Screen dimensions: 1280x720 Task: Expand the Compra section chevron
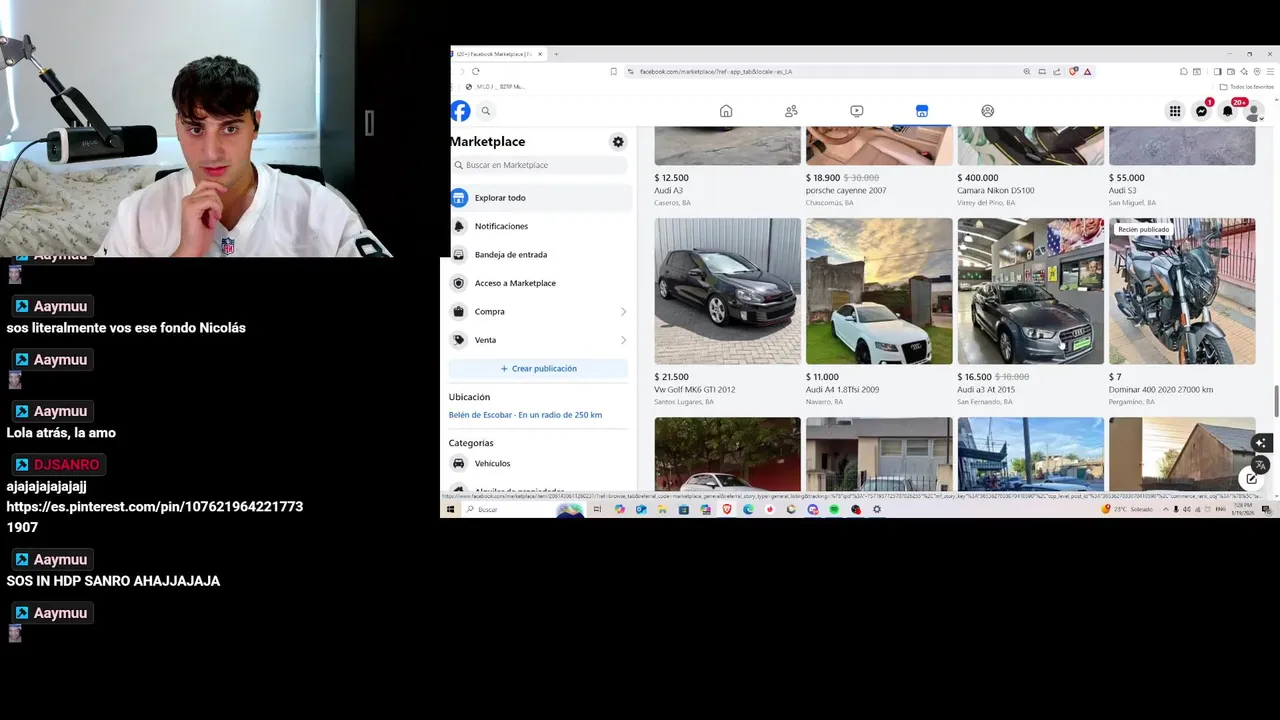[x=623, y=312]
